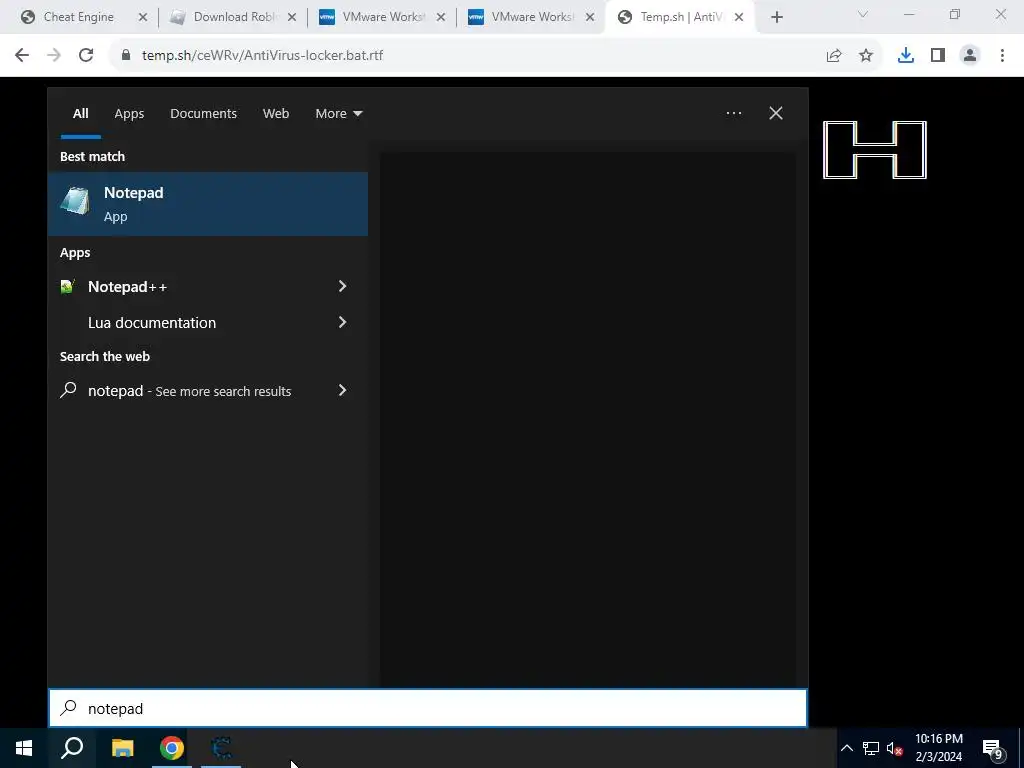Expand the notepad web search arrow
The image size is (1024, 768).
tap(342, 390)
